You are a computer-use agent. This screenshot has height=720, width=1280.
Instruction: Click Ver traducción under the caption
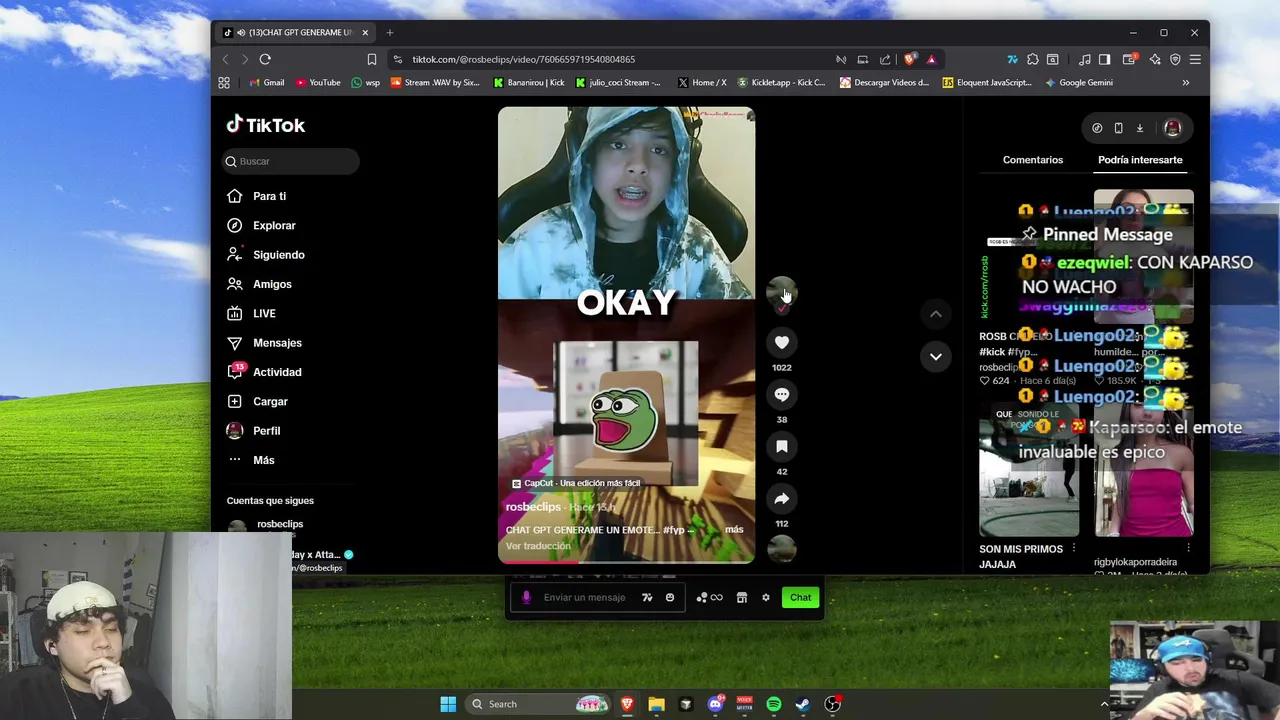coord(538,546)
